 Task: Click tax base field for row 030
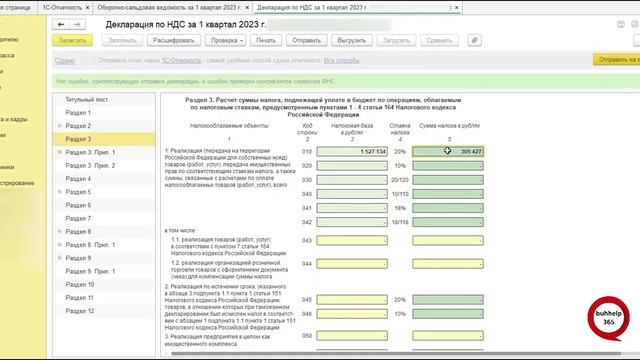point(352,180)
